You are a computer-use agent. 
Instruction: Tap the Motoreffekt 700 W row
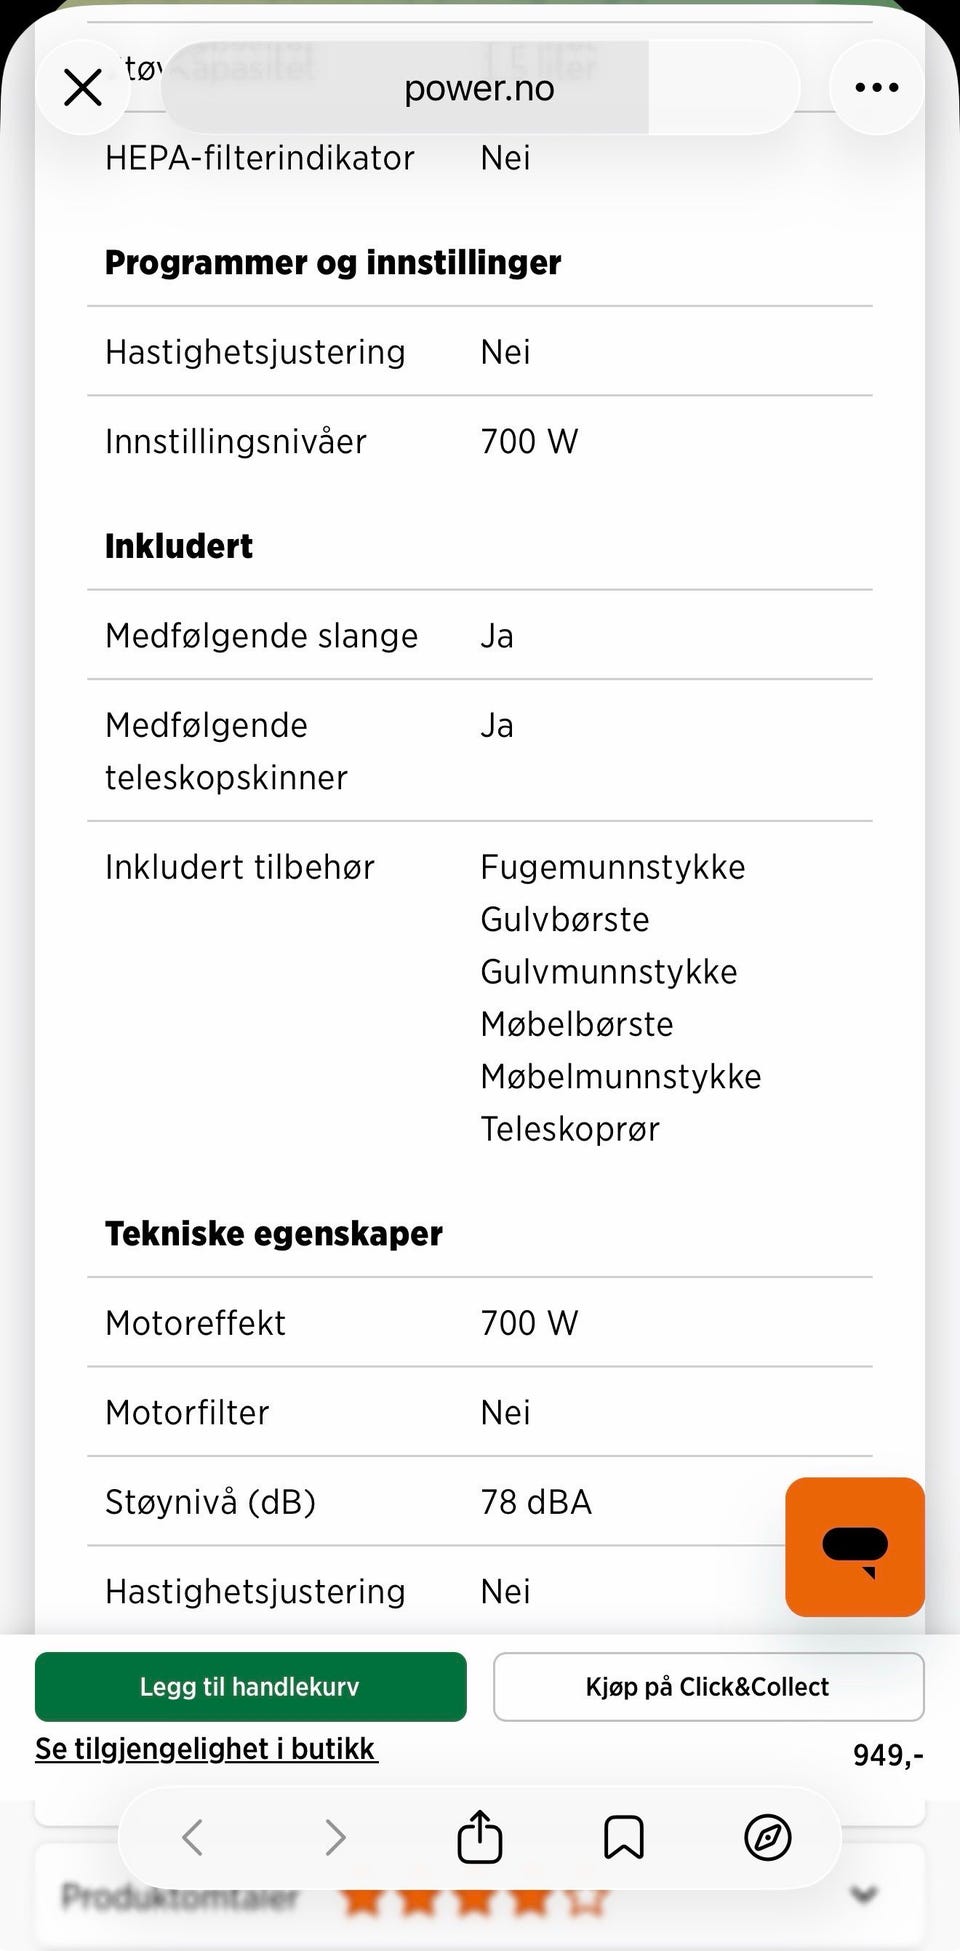(480, 1322)
